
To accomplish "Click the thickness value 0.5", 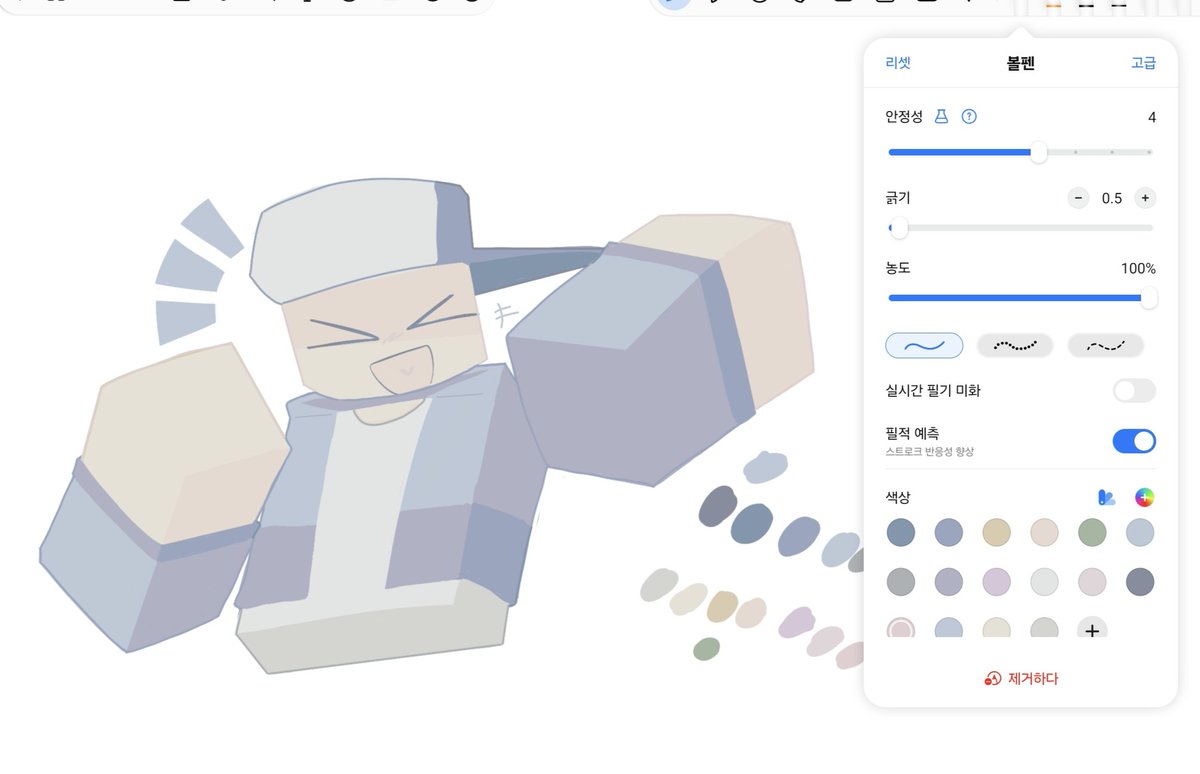I will point(1112,198).
